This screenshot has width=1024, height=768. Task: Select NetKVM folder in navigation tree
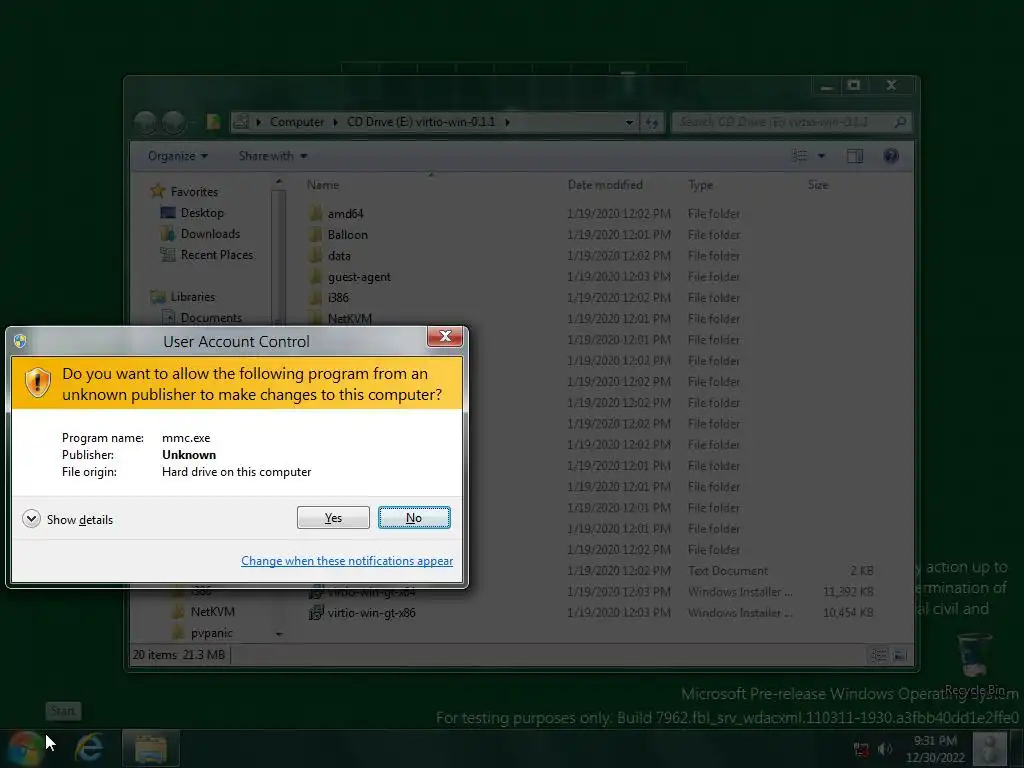coord(212,612)
